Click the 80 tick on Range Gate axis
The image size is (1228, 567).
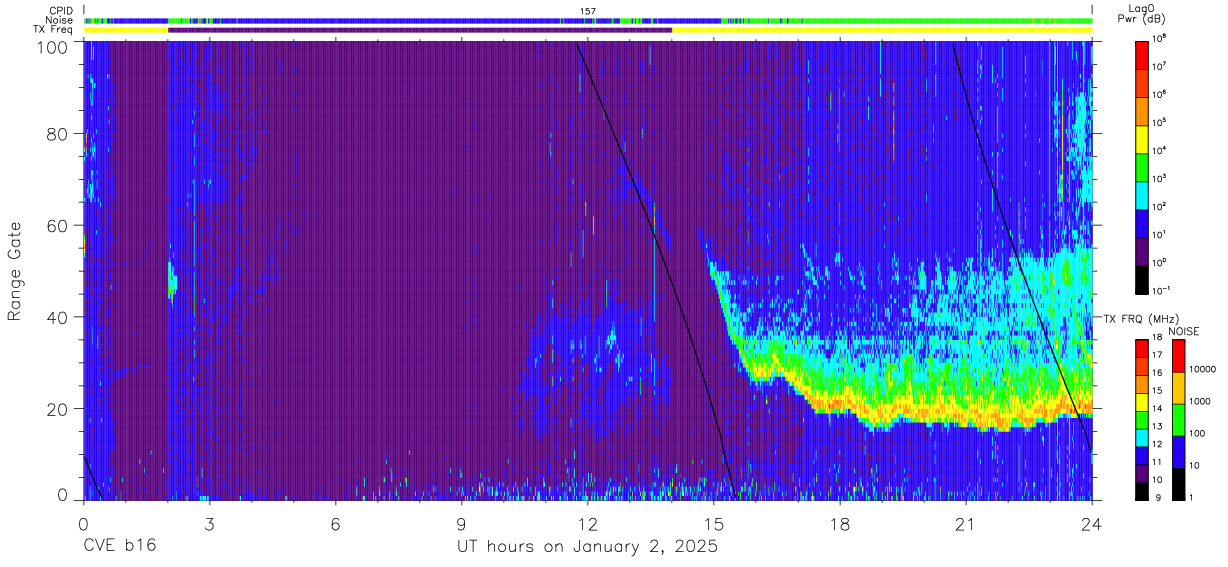[58, 133]
